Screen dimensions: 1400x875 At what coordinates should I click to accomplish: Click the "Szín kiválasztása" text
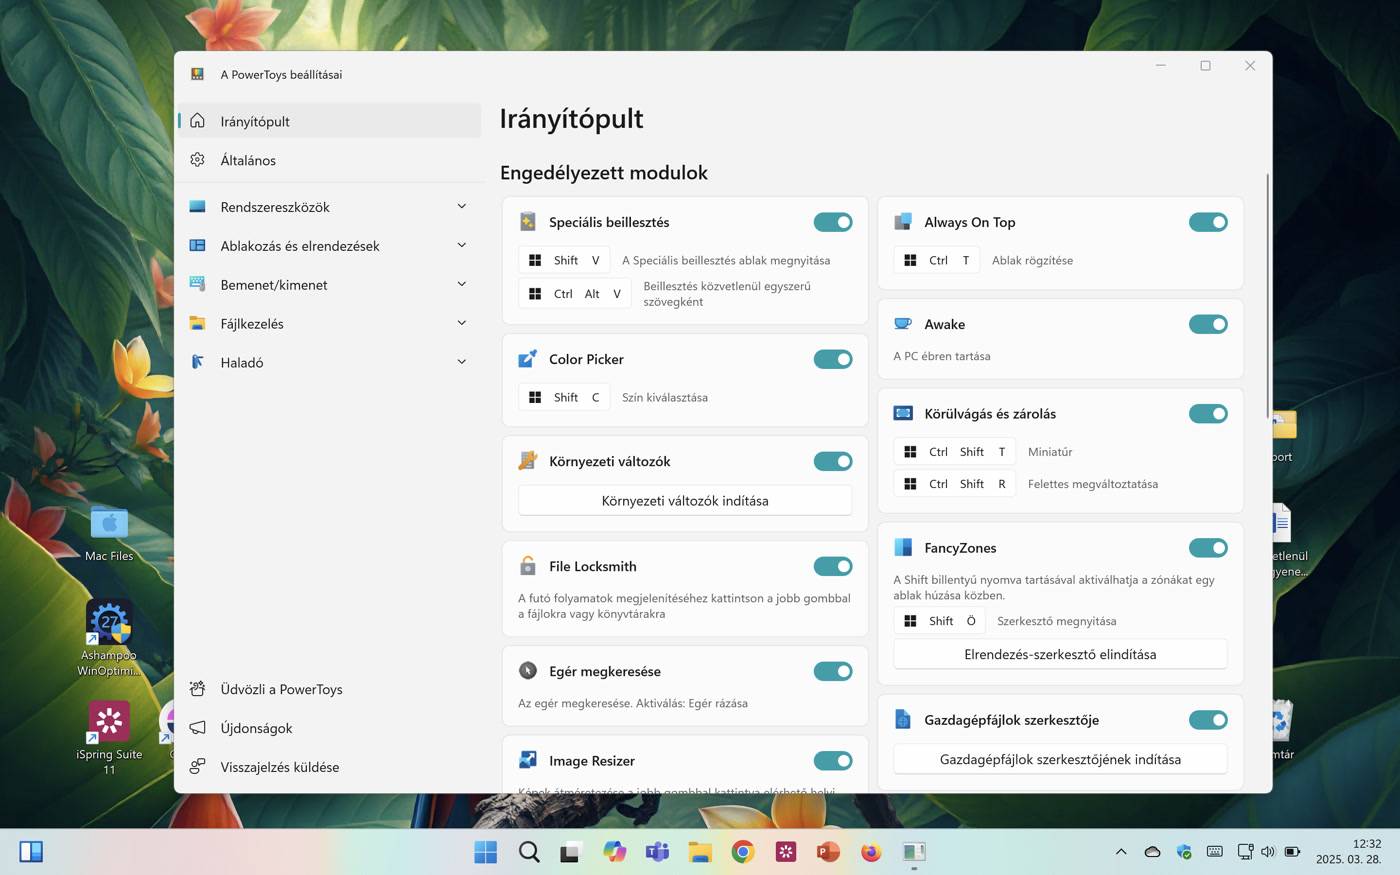coord(665,397)
